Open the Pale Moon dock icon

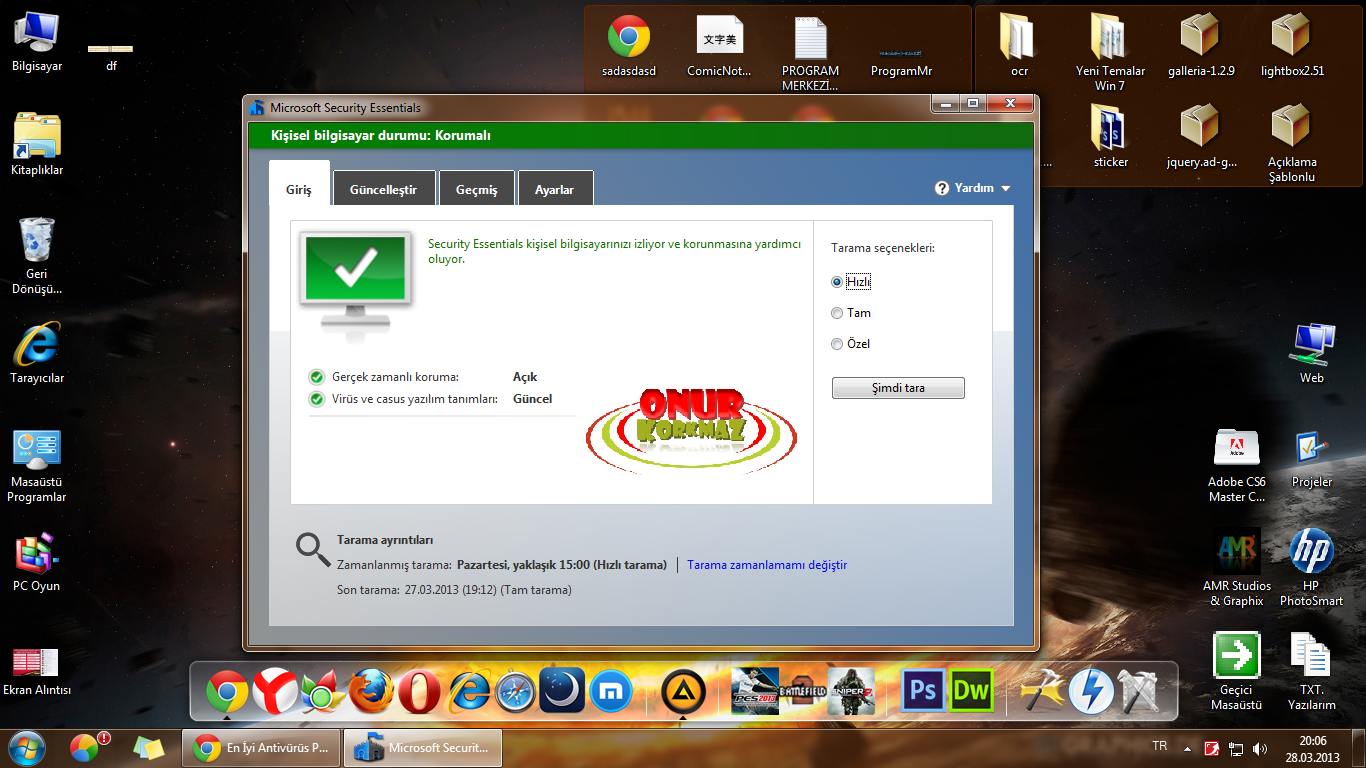click(x=562, y=691)
